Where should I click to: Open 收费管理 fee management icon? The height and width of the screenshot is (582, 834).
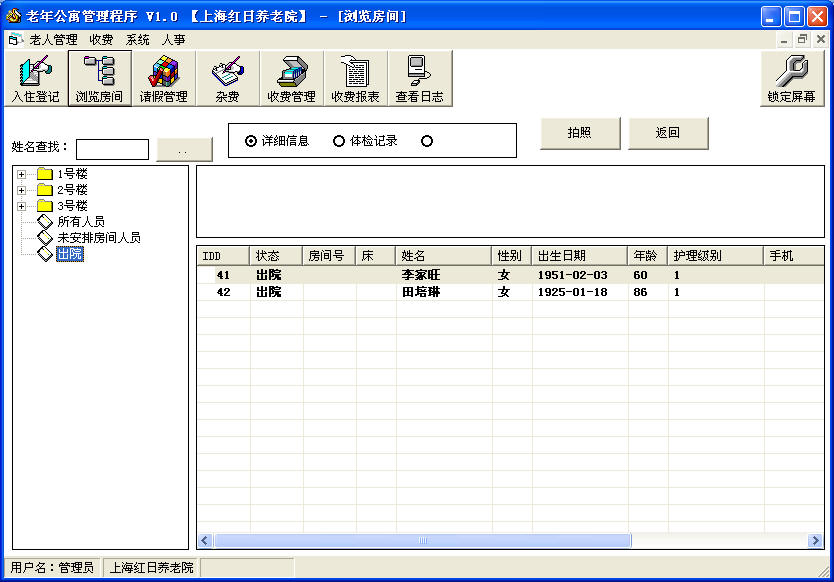pyautogui.click(x=291, y=78)
